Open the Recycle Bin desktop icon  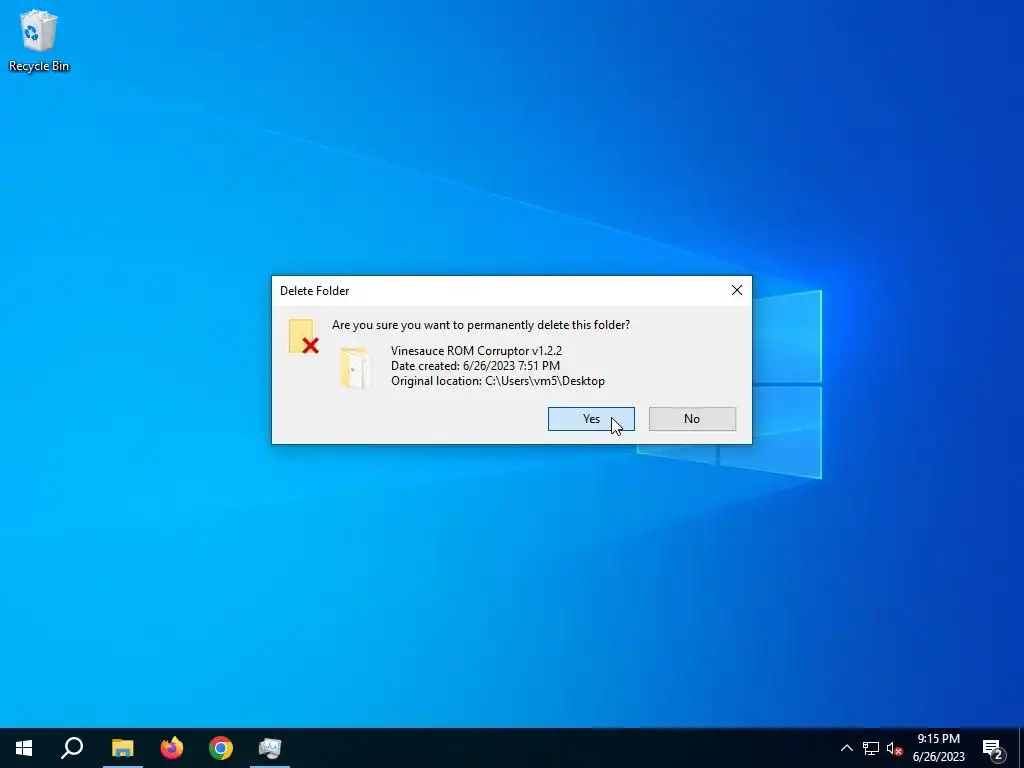click(x=39, y=40)
